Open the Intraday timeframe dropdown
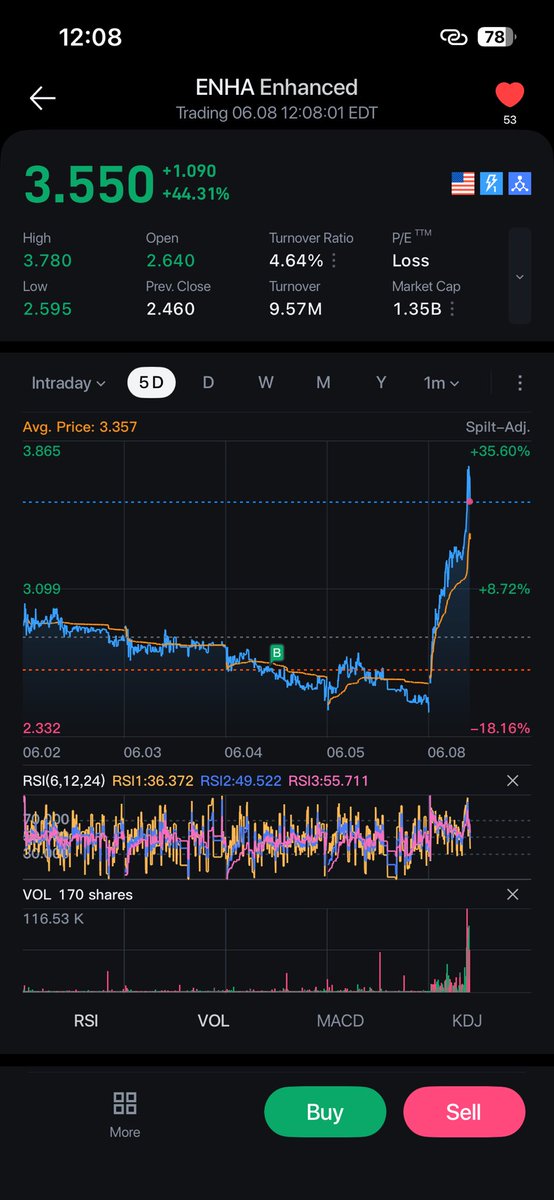The height and width of the screenshot is (1200, 554). tap(68, 383)
